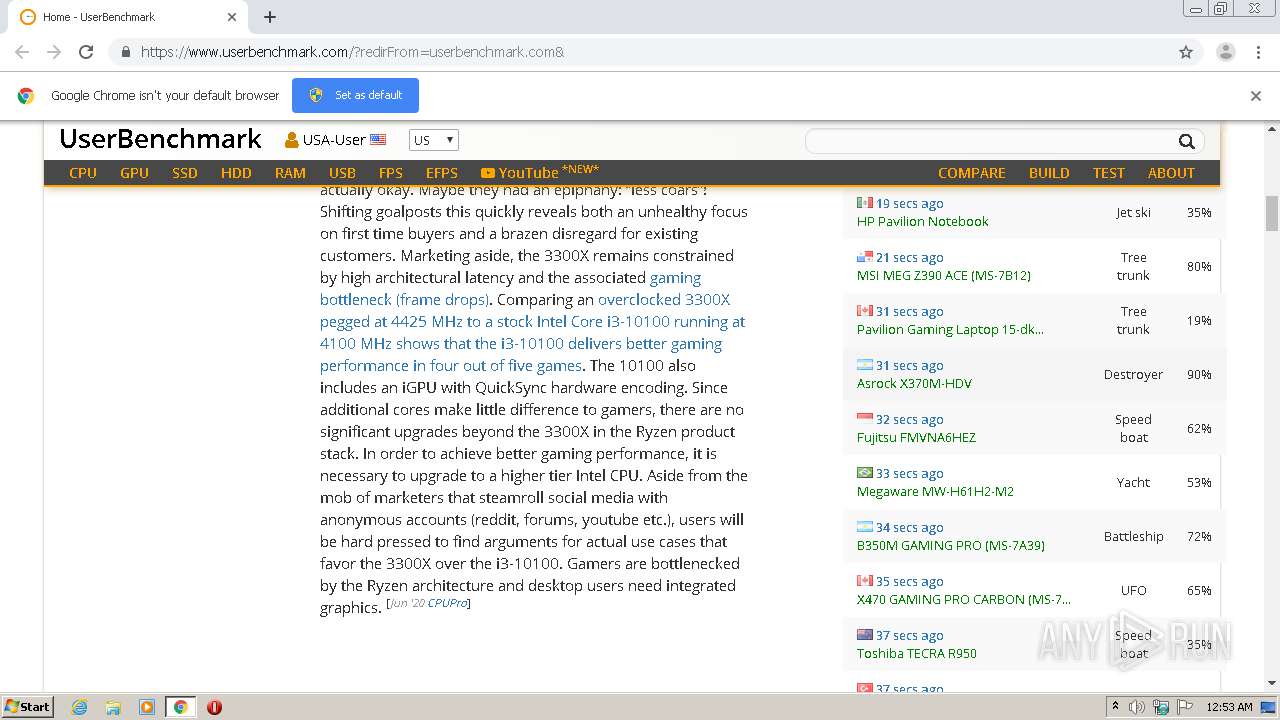The image size is (1280, 720).
Task: Click the US flag next to USA-User
Action: click(x=378, y=140)
